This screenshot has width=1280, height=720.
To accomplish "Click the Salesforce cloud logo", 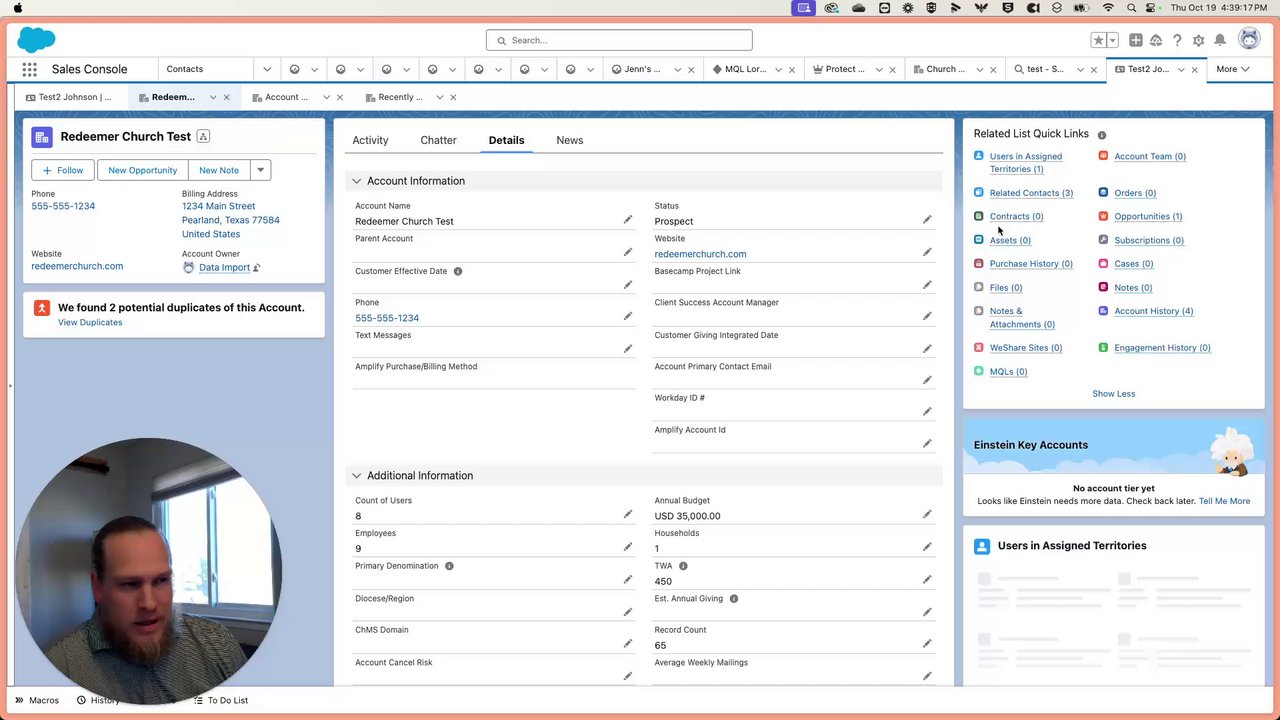I will click(x=36, y=40).
